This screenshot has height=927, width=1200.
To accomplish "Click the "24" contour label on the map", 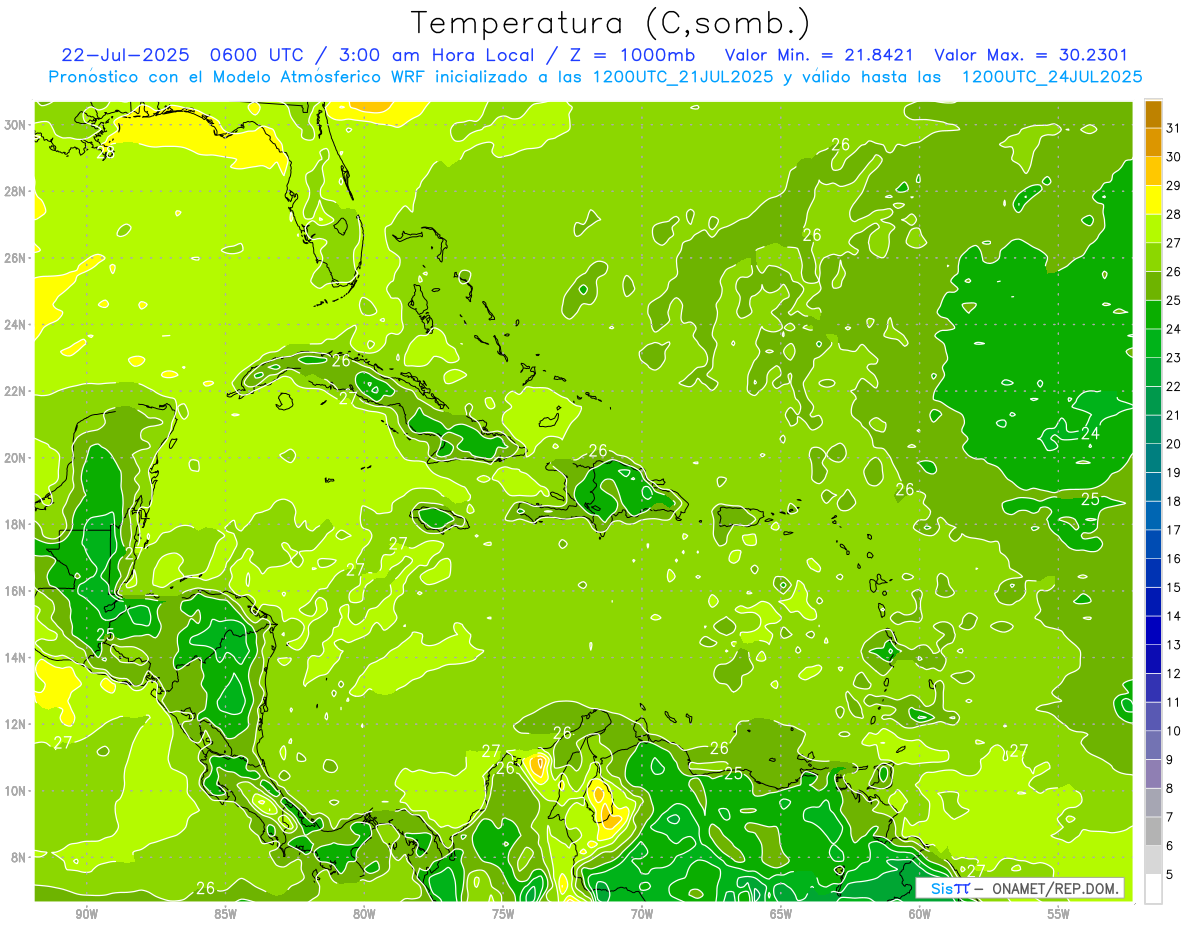I will [x=1090, y=433].
